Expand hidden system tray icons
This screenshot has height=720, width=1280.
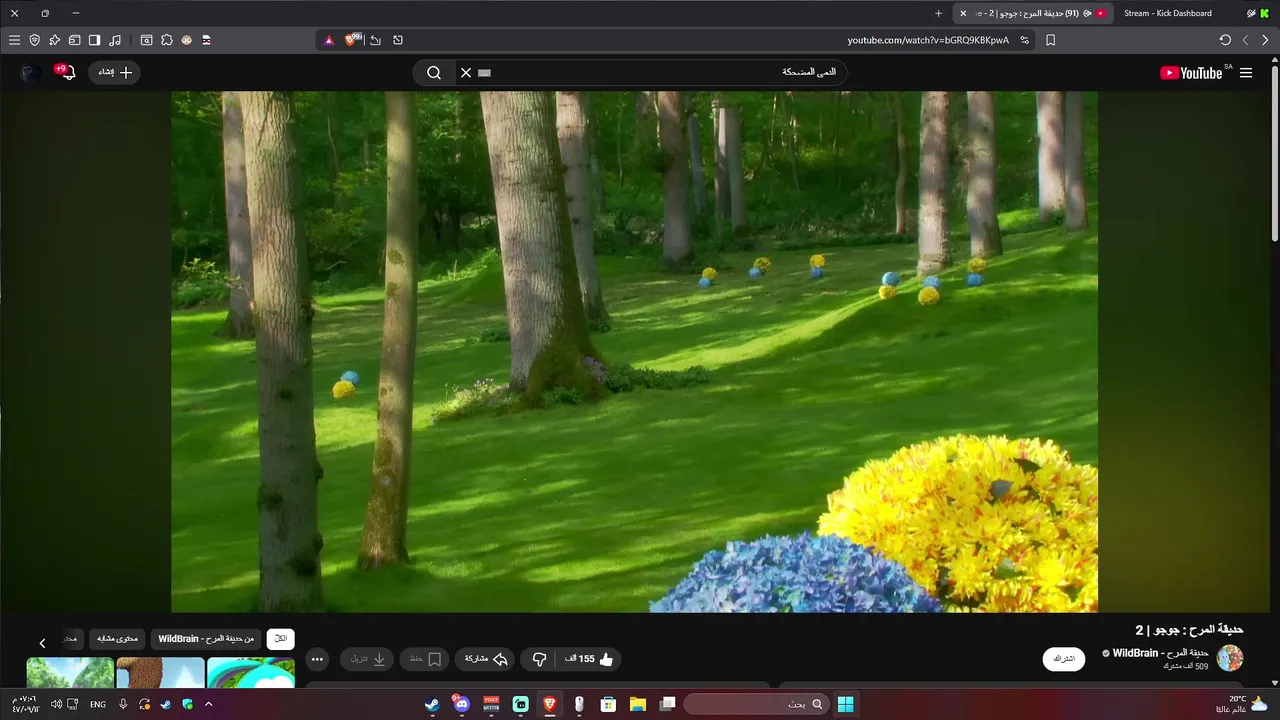click(208, 704)
